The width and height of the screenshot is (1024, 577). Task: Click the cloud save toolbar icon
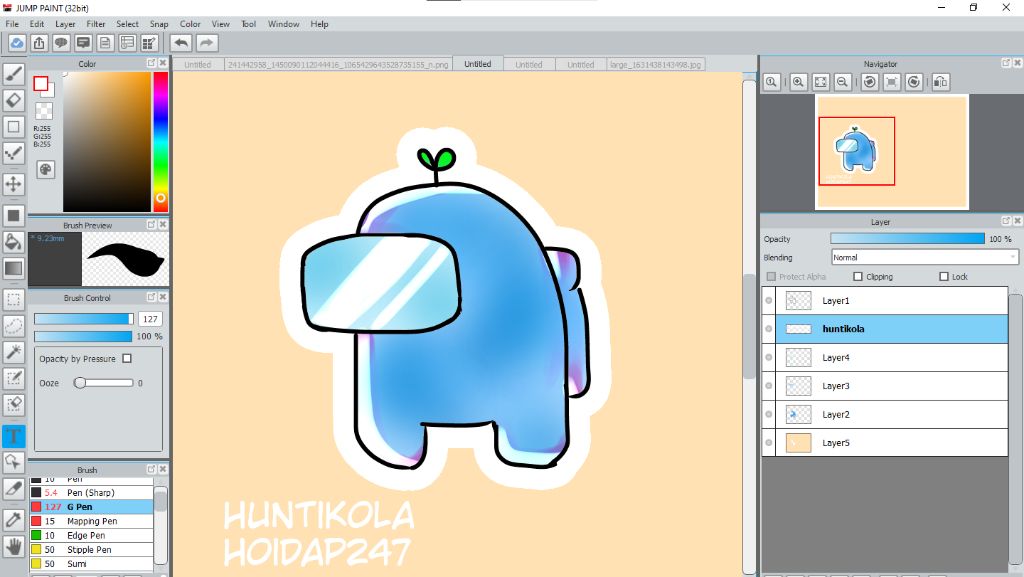click(16, 43)
